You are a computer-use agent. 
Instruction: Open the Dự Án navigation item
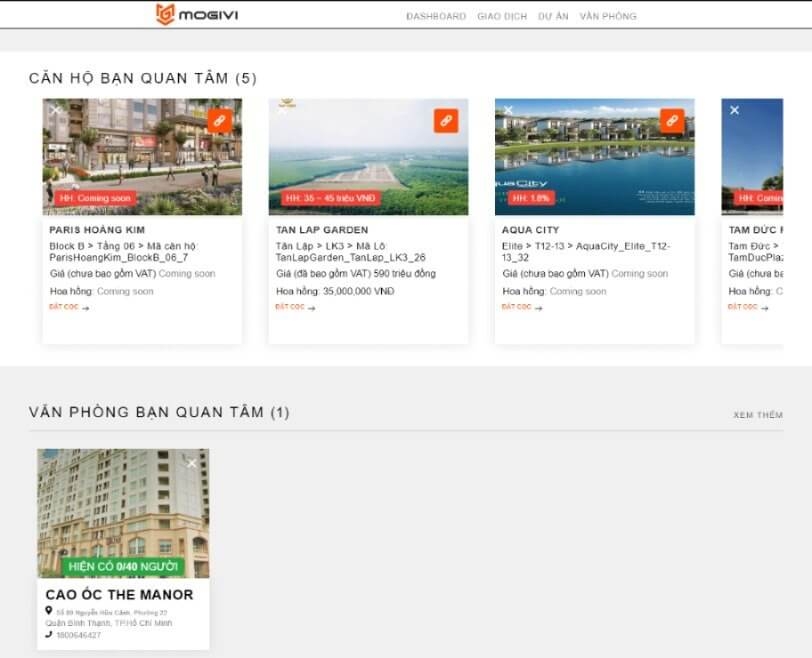click(552, 16)
